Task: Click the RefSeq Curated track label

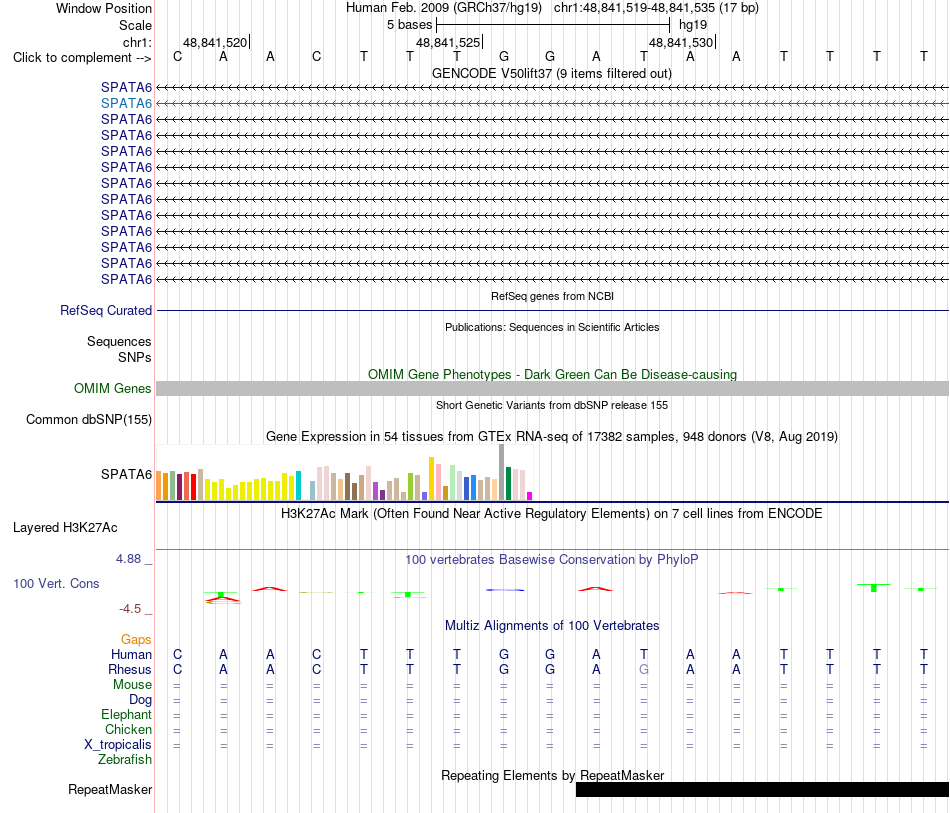Action: pyautogui.click(x=105, y=310)
